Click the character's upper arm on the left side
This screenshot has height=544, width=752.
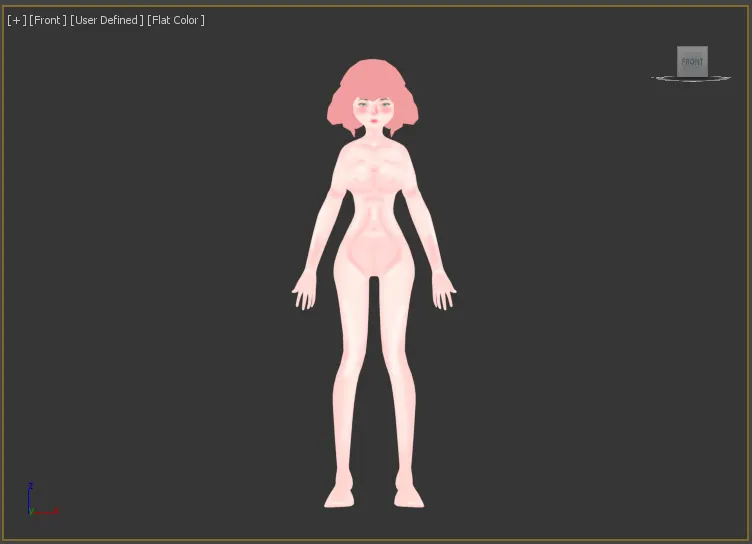click(332, 200)
